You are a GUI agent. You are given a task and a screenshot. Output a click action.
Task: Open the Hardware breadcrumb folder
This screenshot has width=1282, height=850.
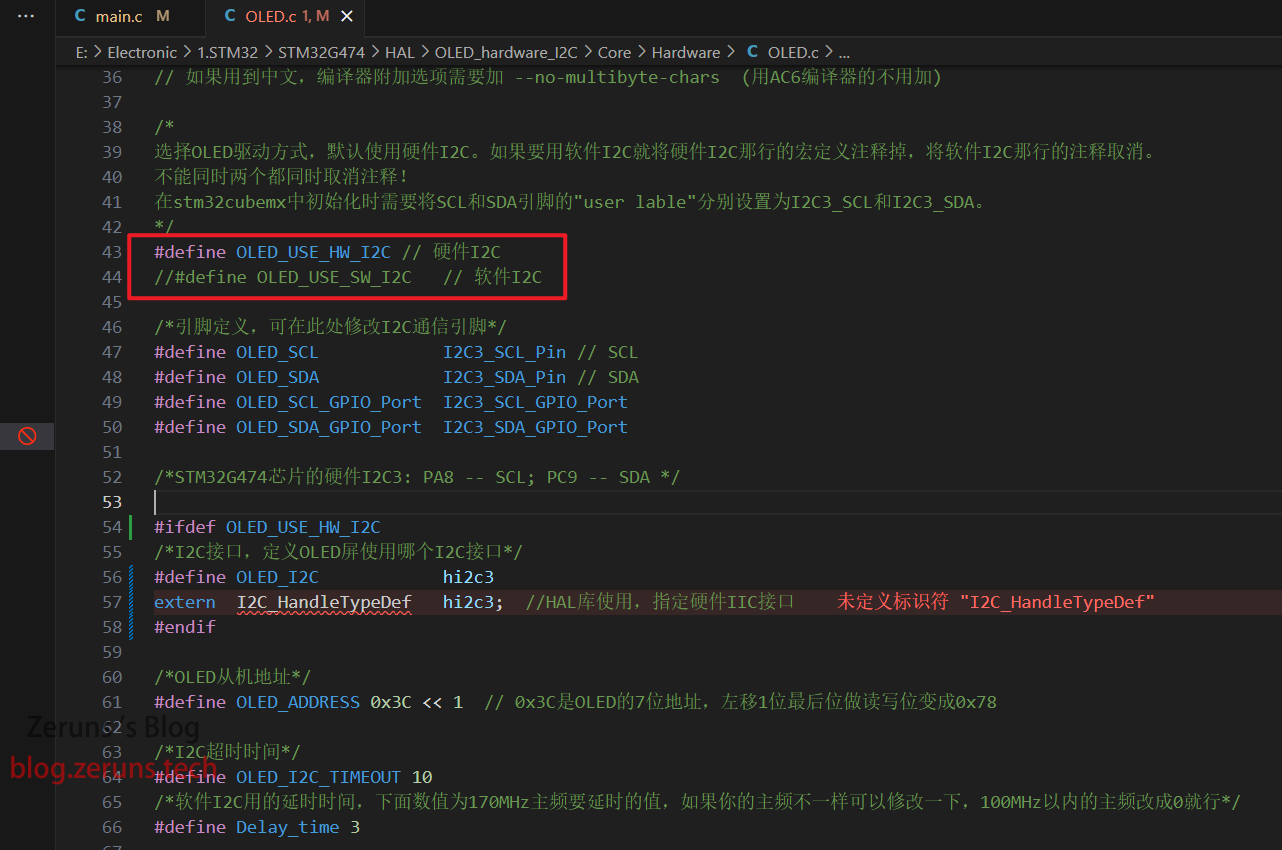coord(685,52)
